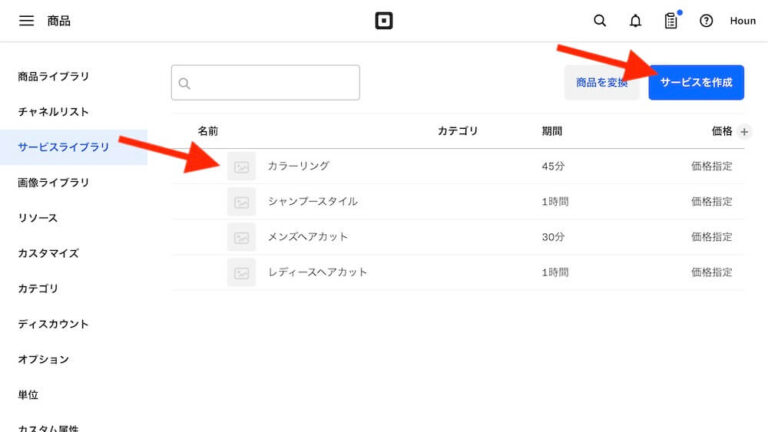Click the Square logo icon

pos(384,21)
